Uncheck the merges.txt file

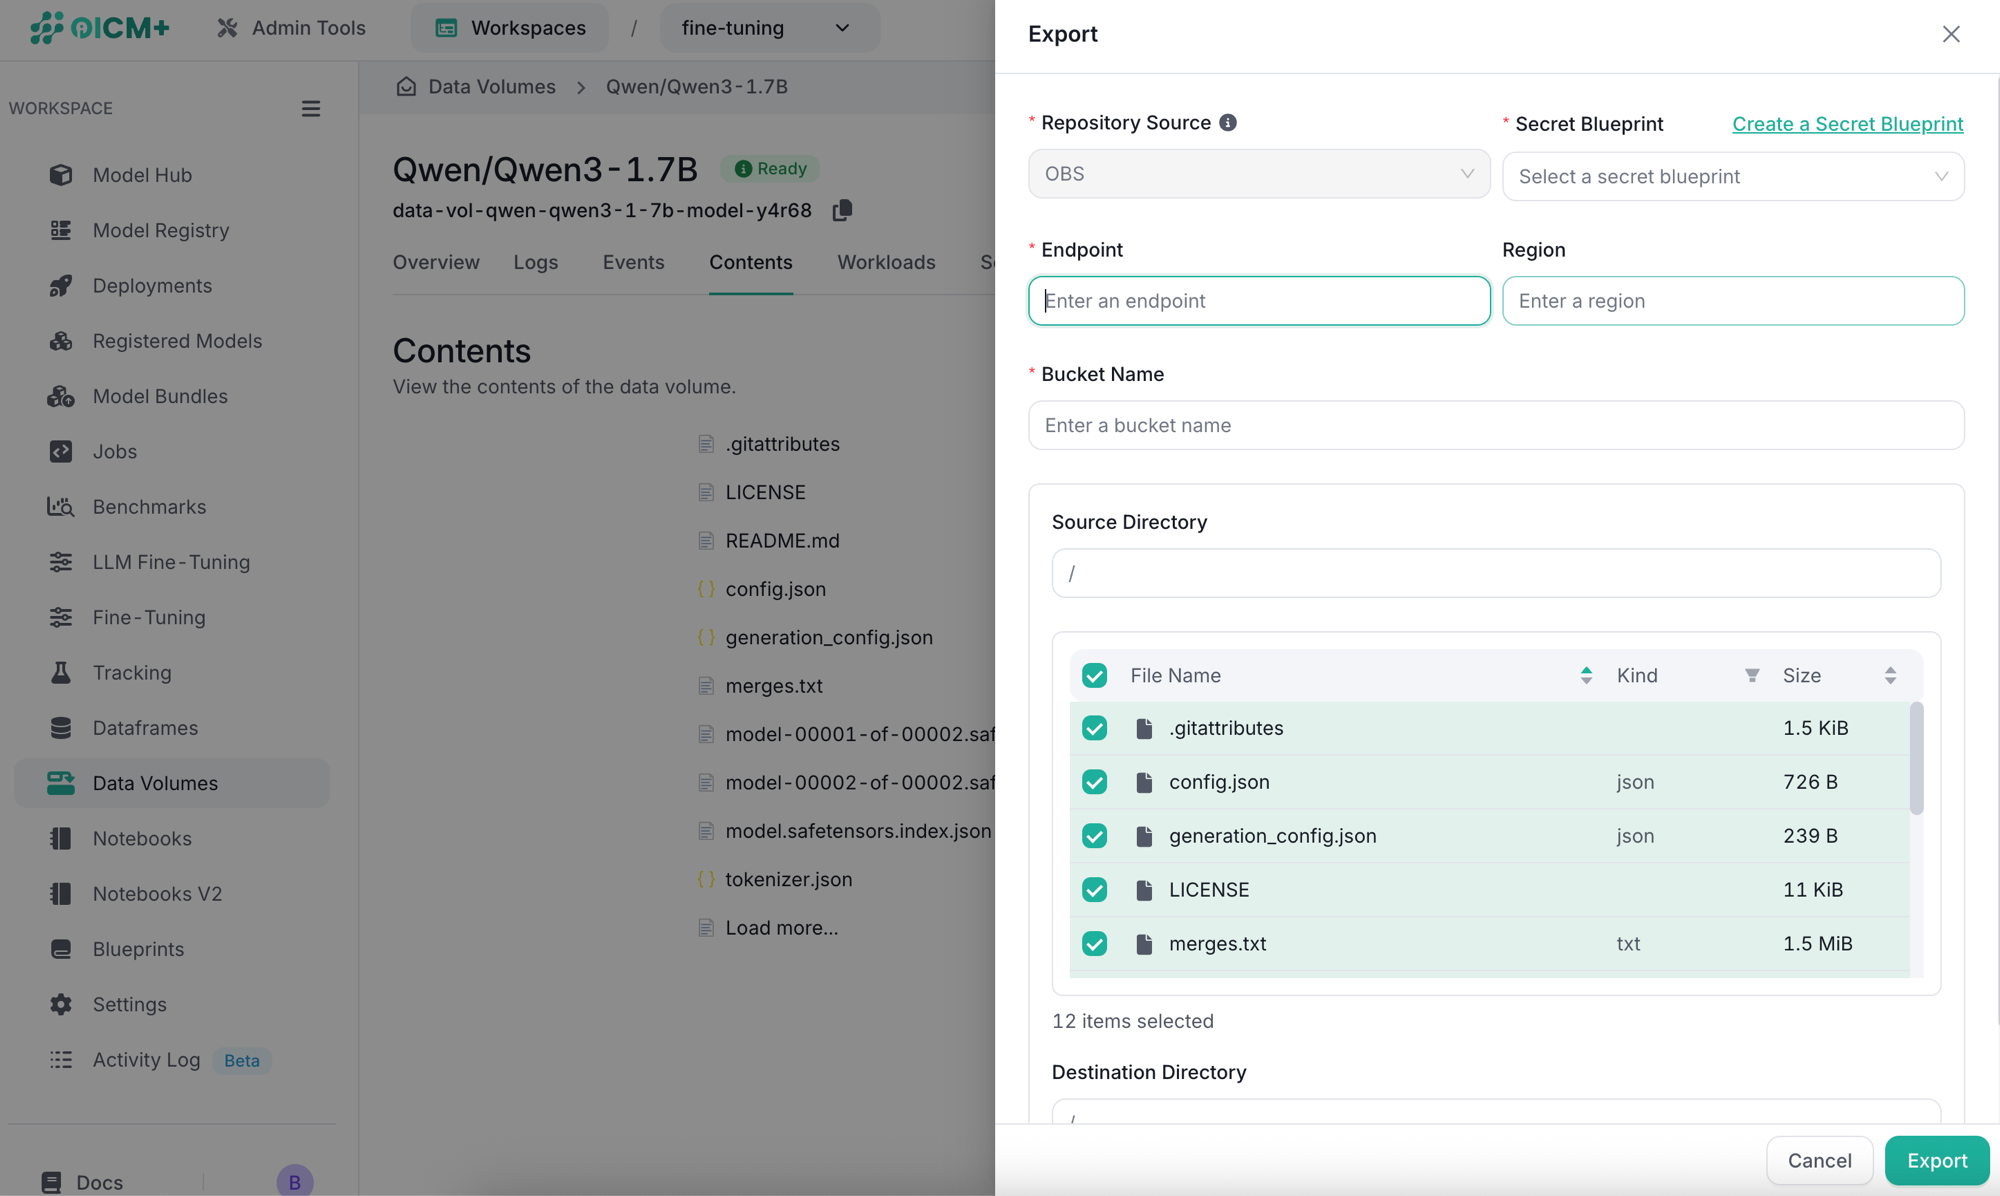[x=1095, y=943]
